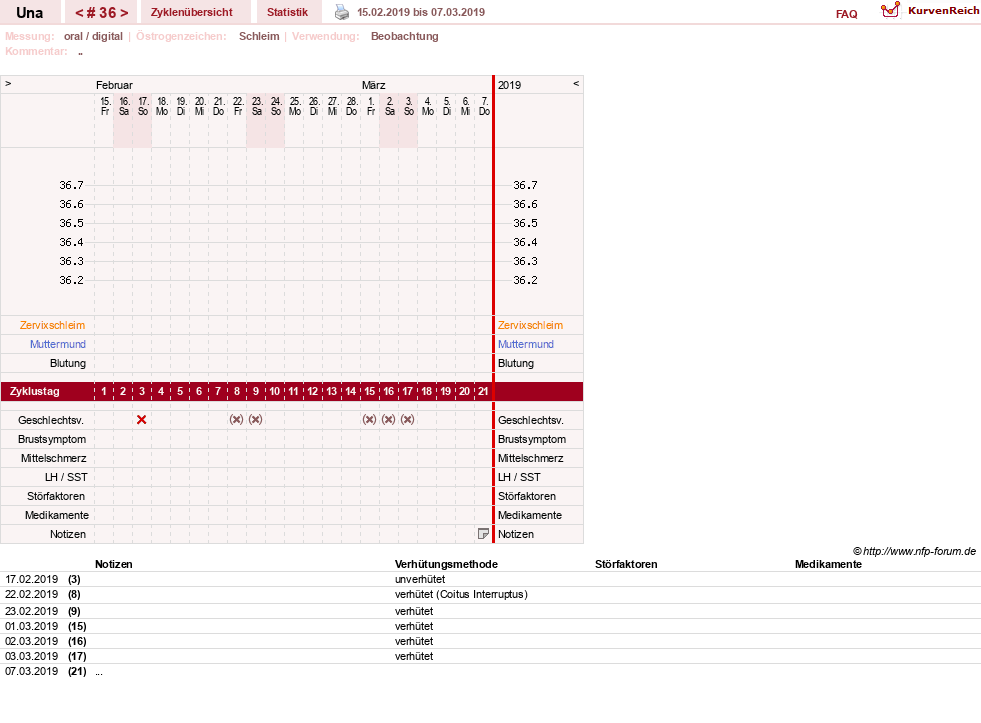Click the intercourse marker on cycle day 16
The image size is (981, 723).
[389, 420]
